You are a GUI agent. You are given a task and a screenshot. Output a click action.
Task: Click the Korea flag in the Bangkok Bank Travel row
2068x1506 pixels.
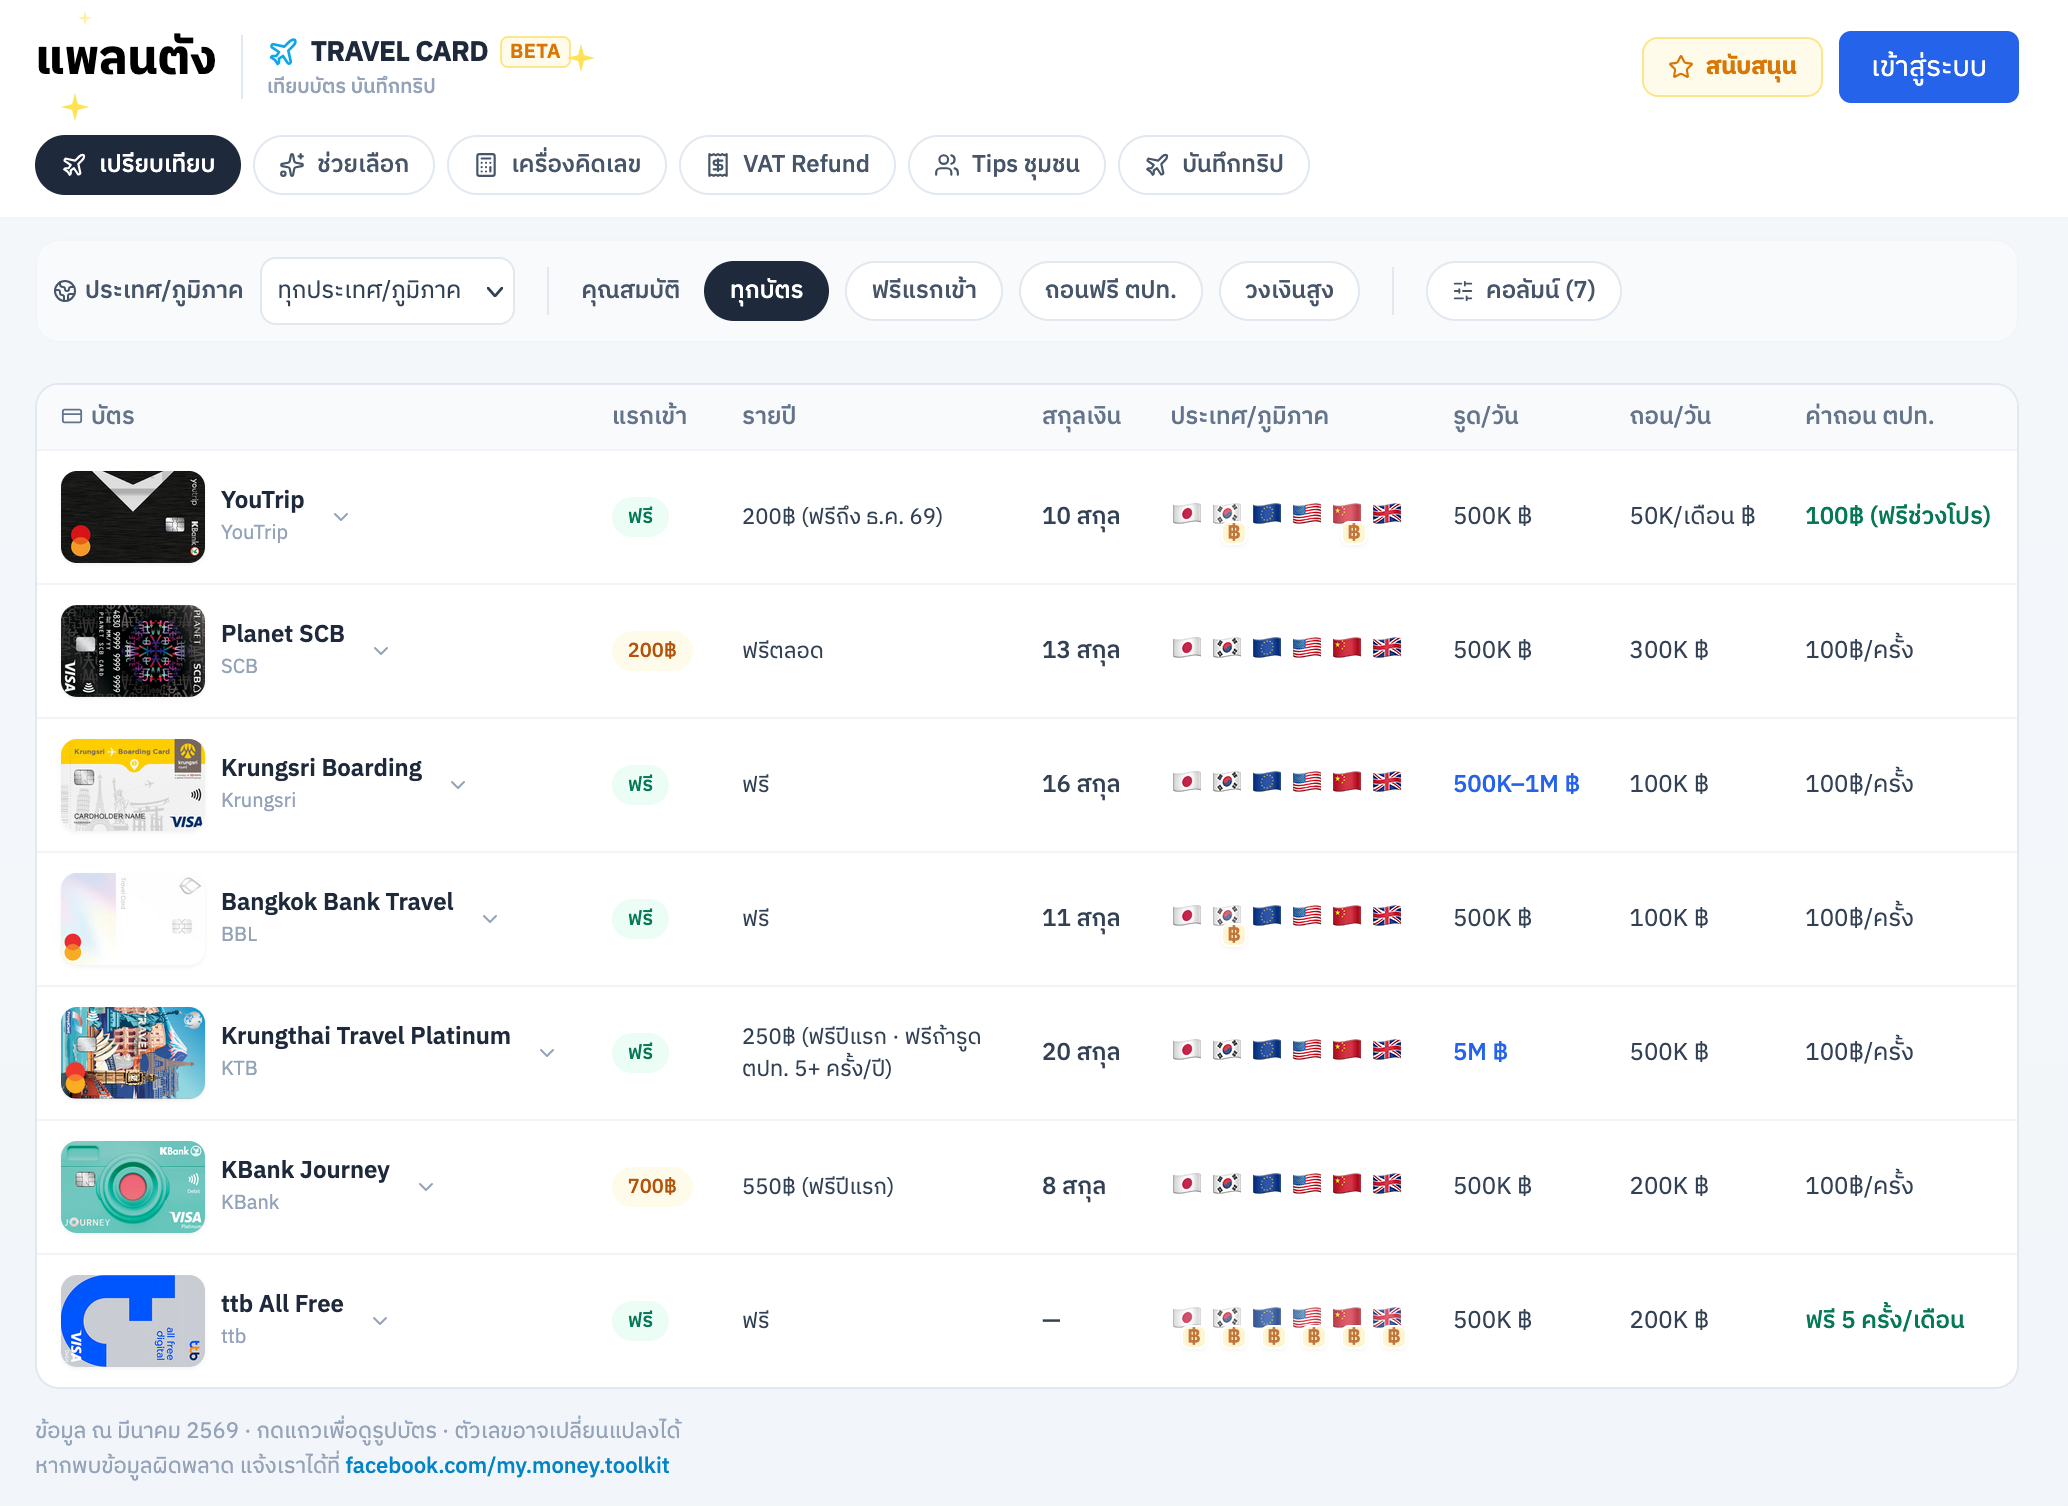tap(1227, 916)
